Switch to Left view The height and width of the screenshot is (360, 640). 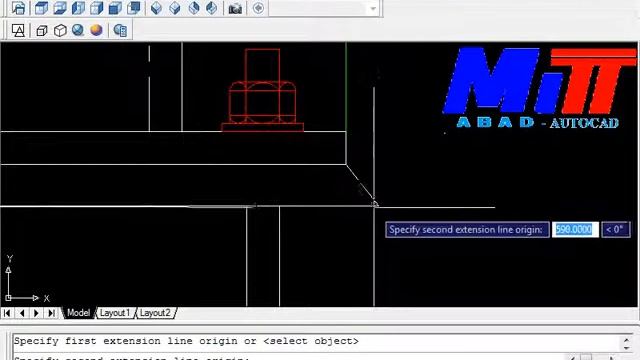(x=78, y=8)
